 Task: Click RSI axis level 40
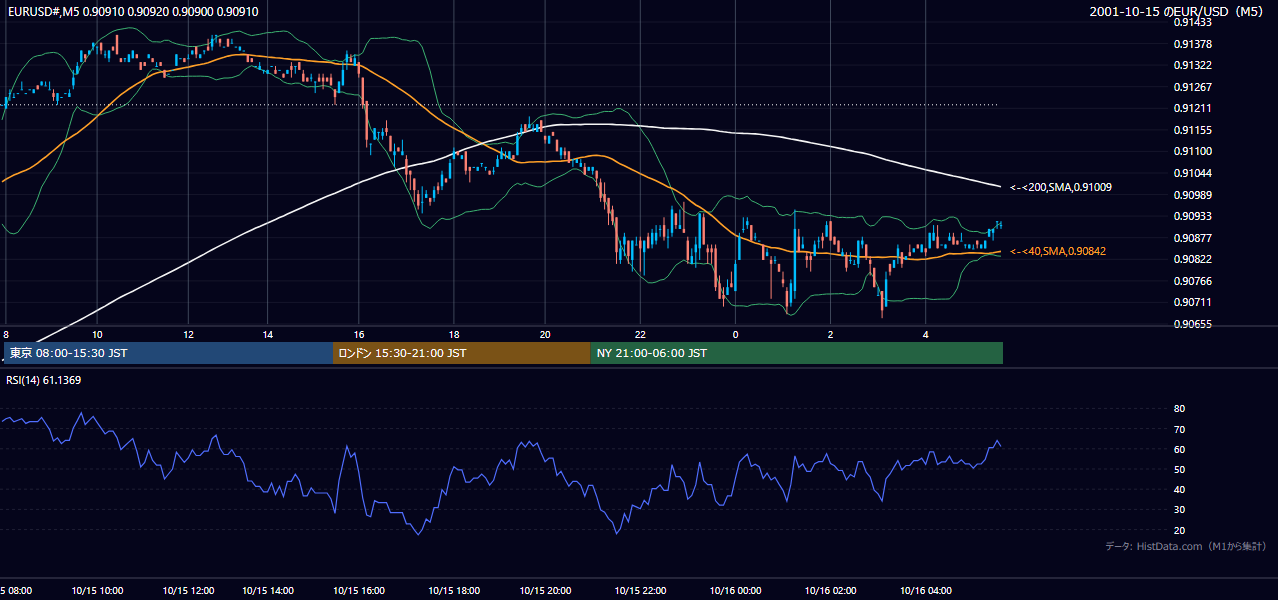tap(1179, 490)
